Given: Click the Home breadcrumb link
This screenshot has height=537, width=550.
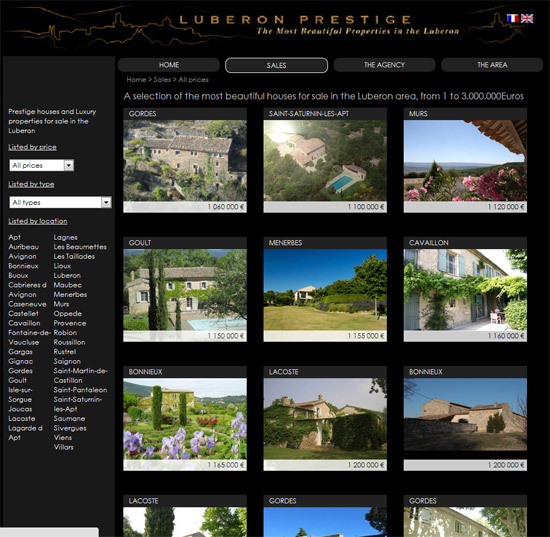Looking at the screenshot, I should coord(136,80).
